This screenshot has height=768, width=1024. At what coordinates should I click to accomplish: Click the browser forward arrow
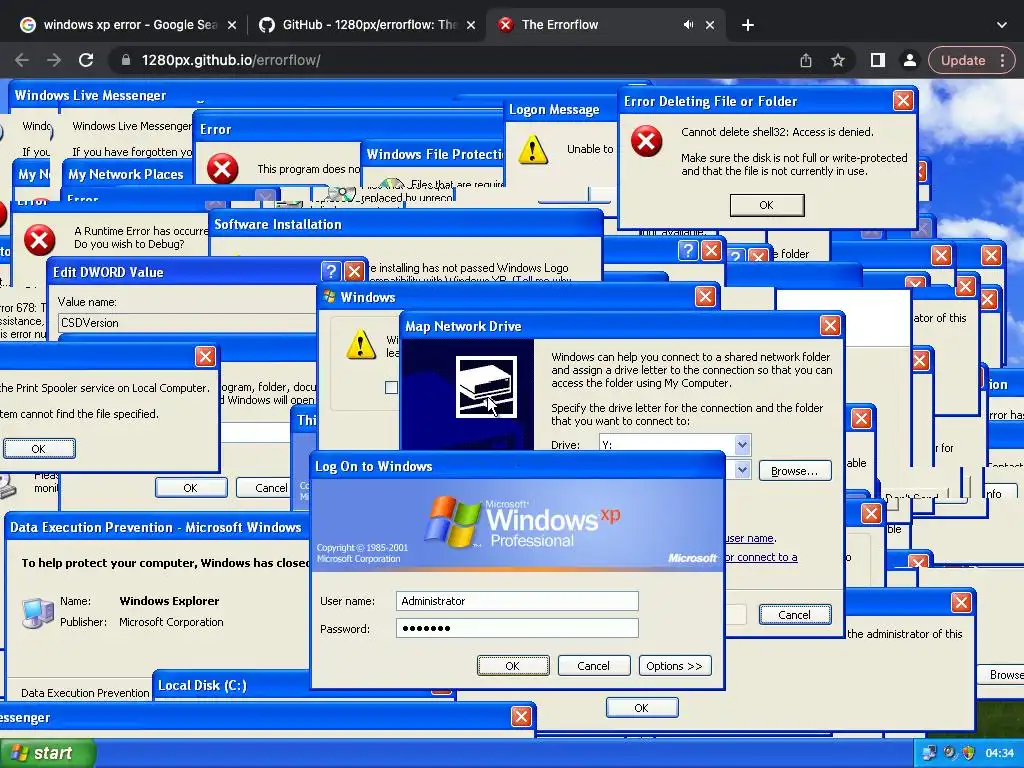point(54,60)
